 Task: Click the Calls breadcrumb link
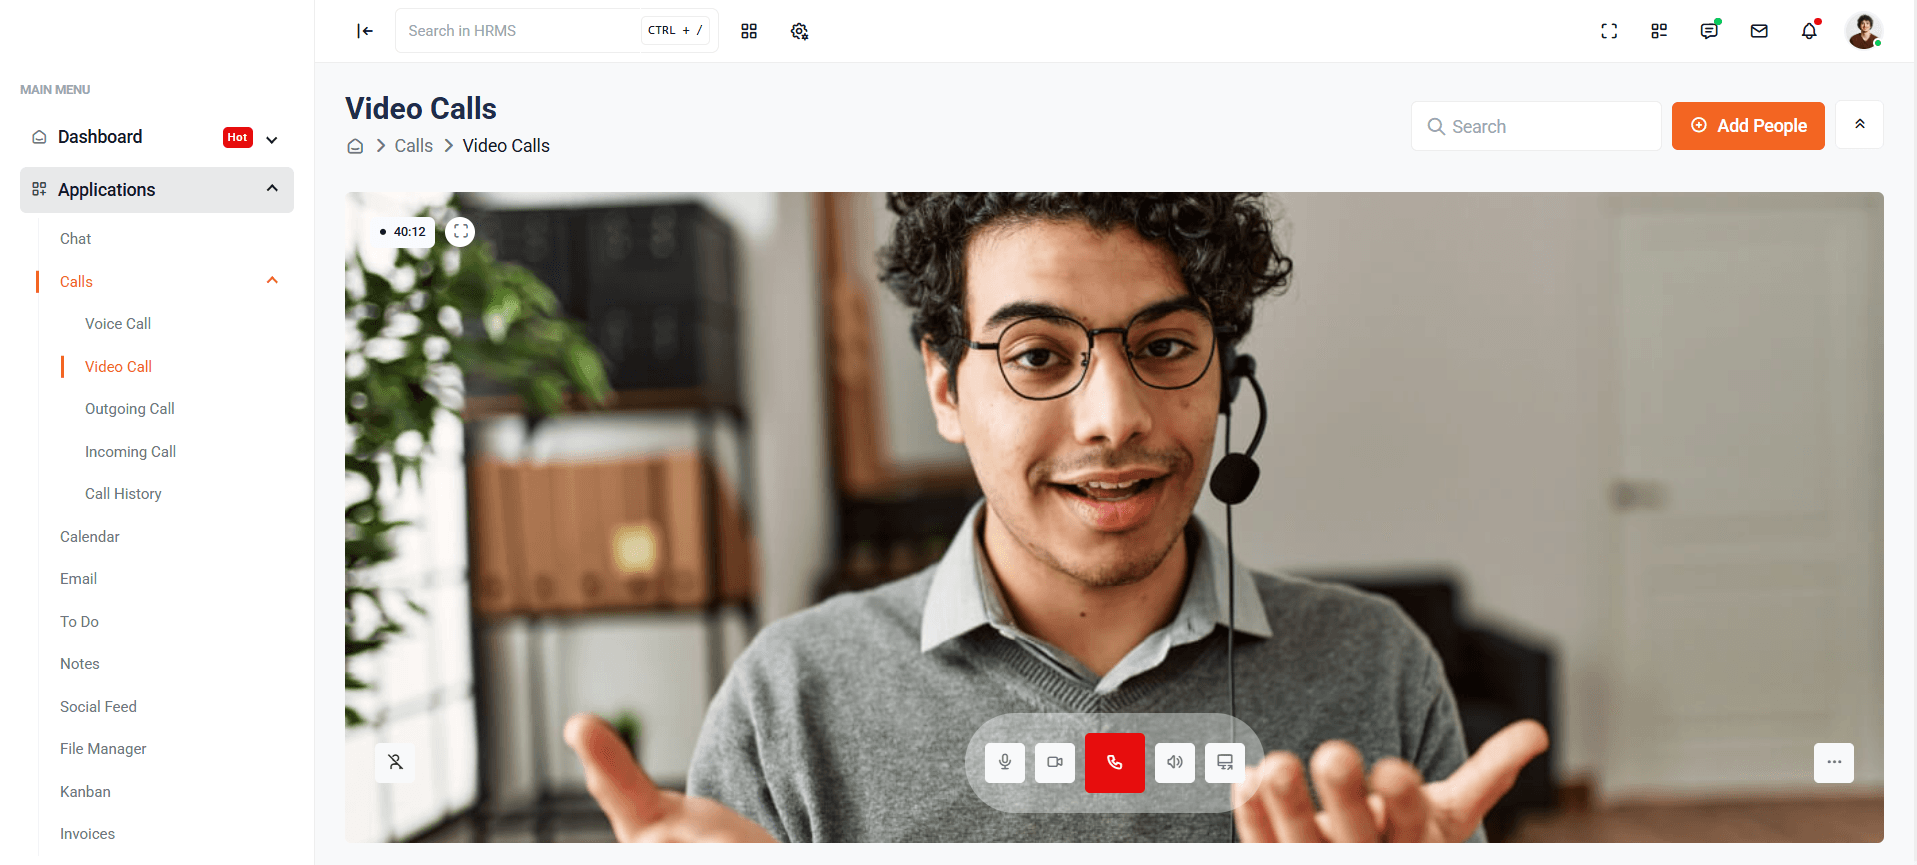click(413, 146)
